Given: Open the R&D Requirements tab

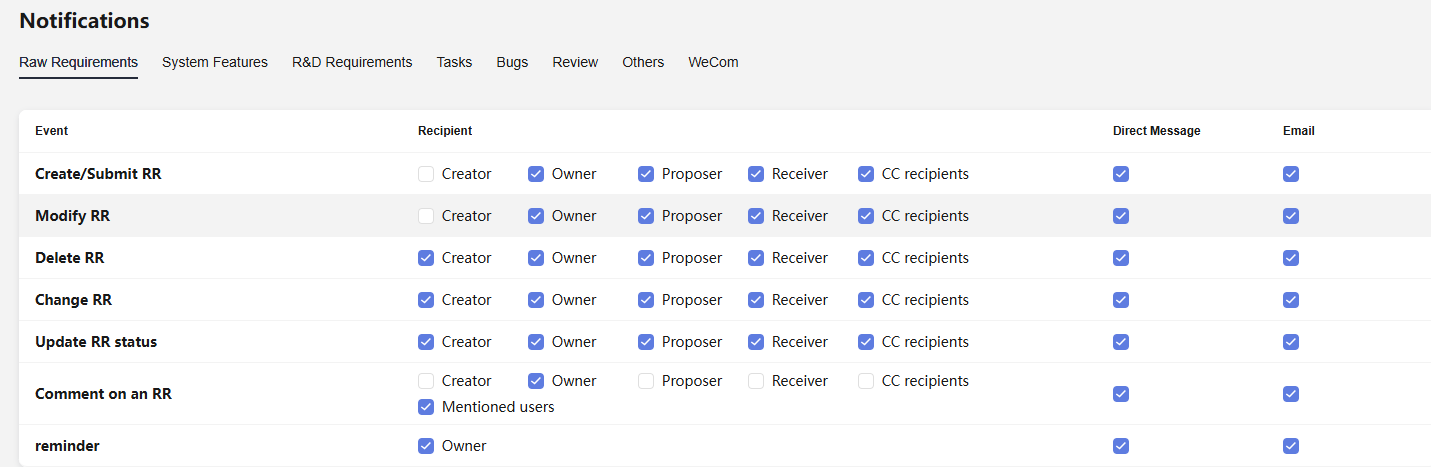Looking at the screenshot, I should click(352, 62).
